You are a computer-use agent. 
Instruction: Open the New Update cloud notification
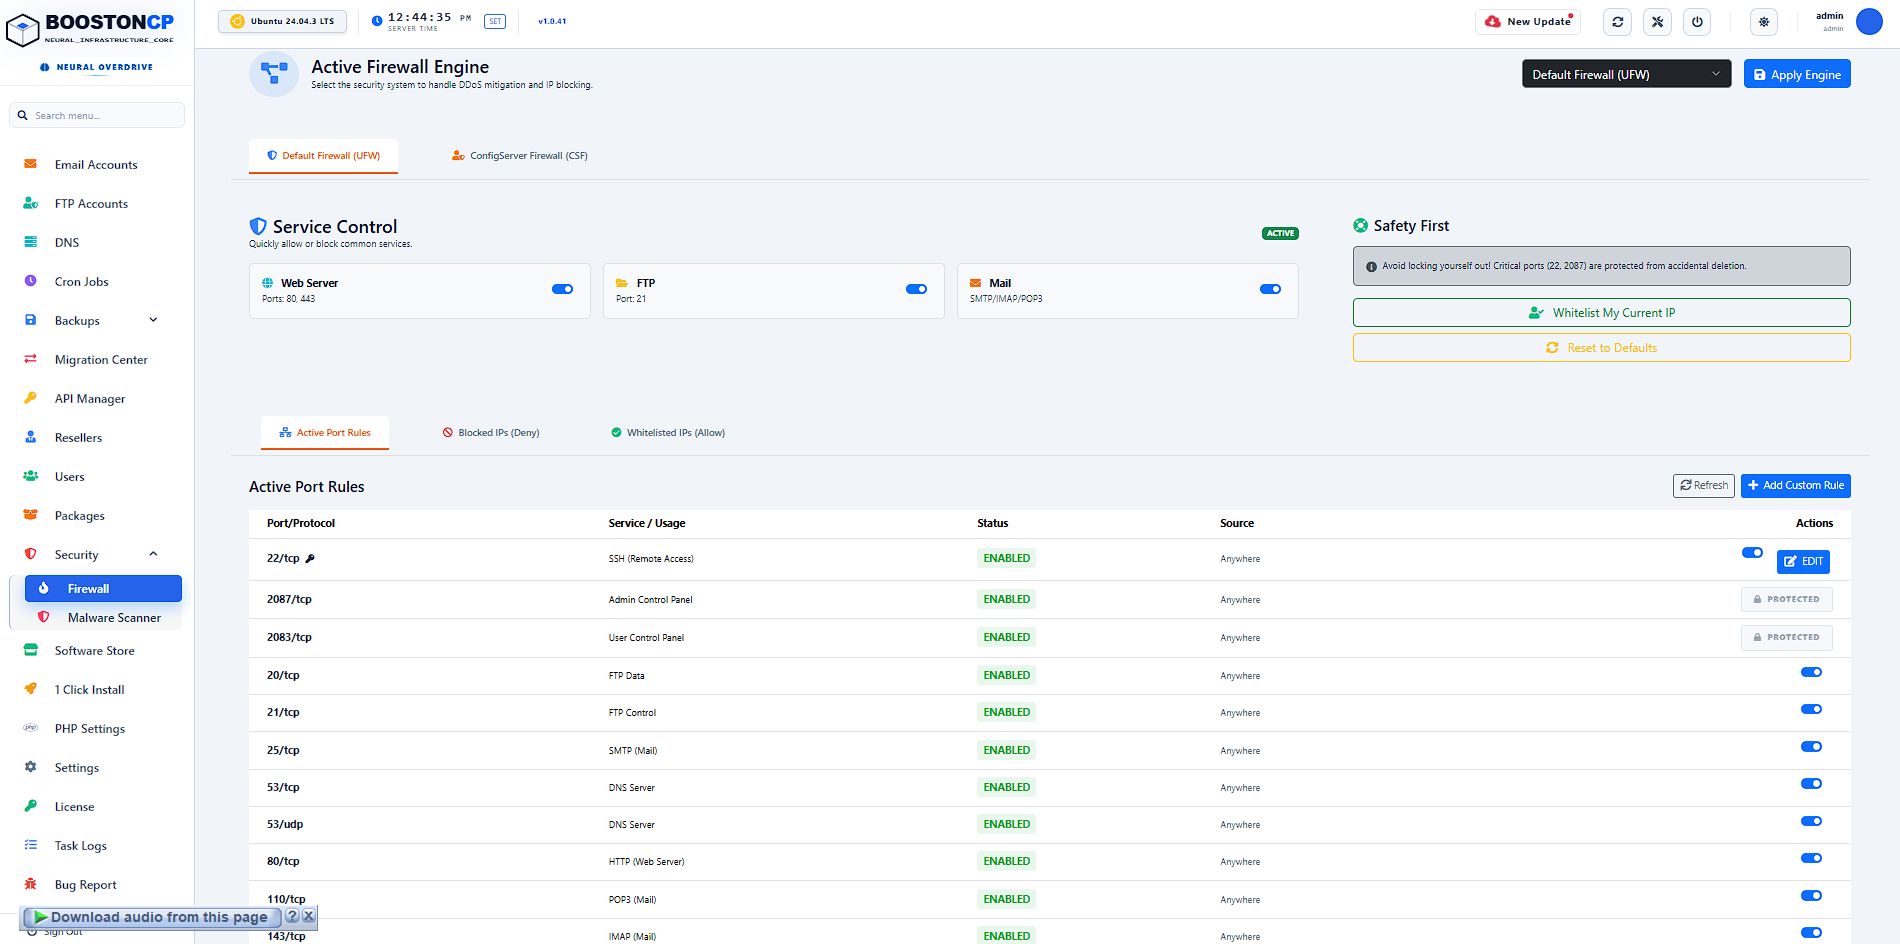[1528, 21]
